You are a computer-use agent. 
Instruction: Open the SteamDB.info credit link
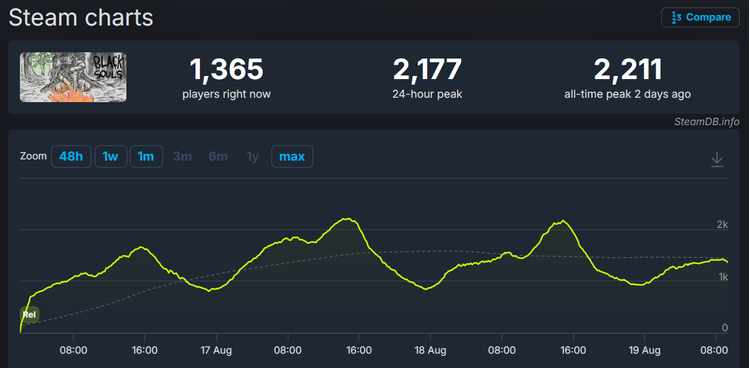point(706,122)
